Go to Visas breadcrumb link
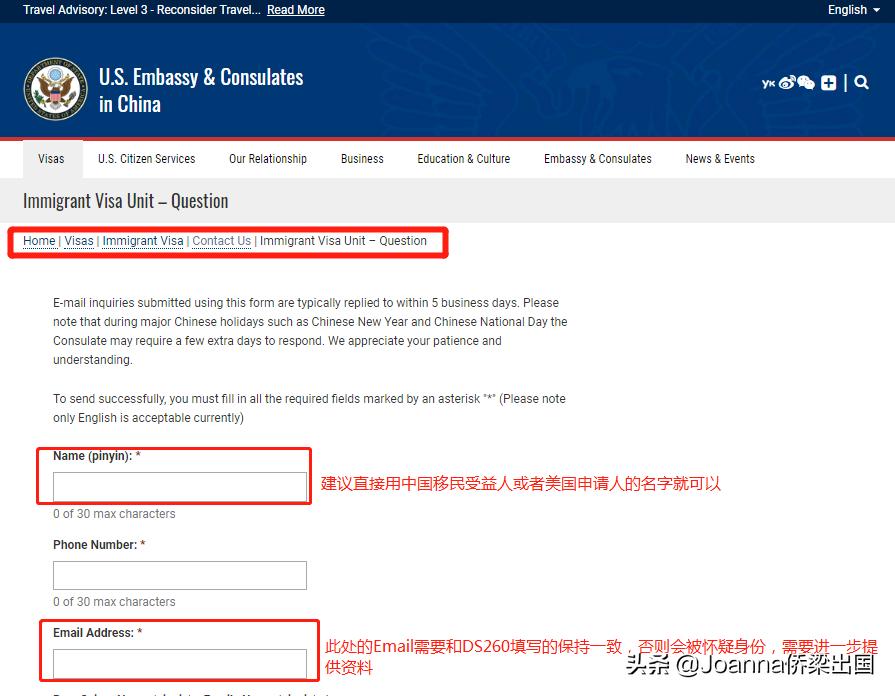895x696 pixels. click(x=79, y=241)
